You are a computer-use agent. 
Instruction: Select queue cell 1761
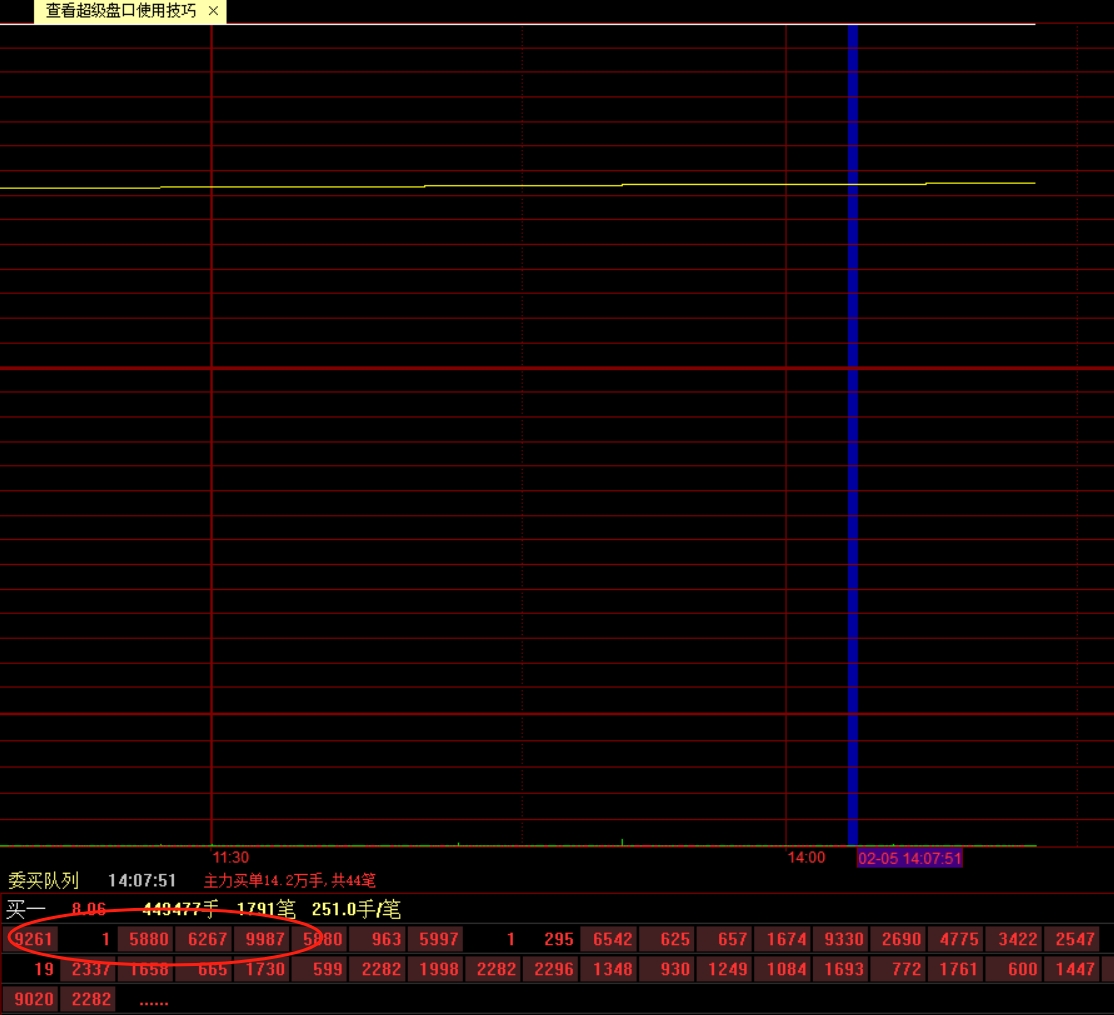(956, 969)
